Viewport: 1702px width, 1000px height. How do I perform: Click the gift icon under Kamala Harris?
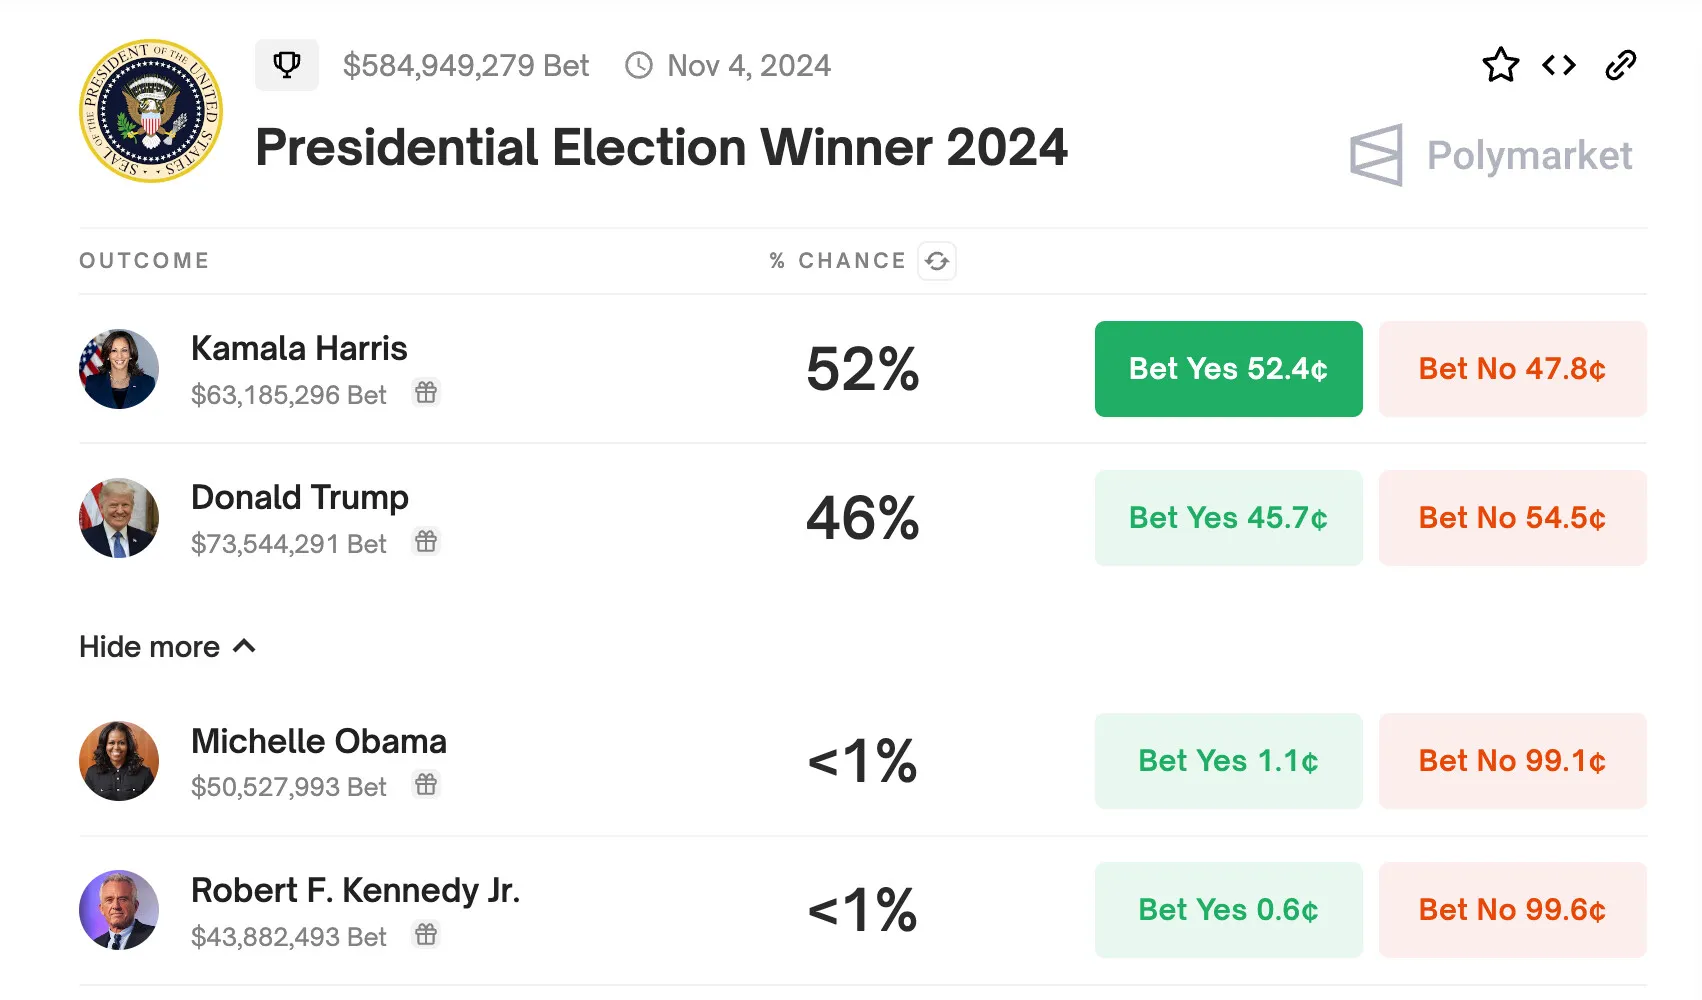pos(426,393)
